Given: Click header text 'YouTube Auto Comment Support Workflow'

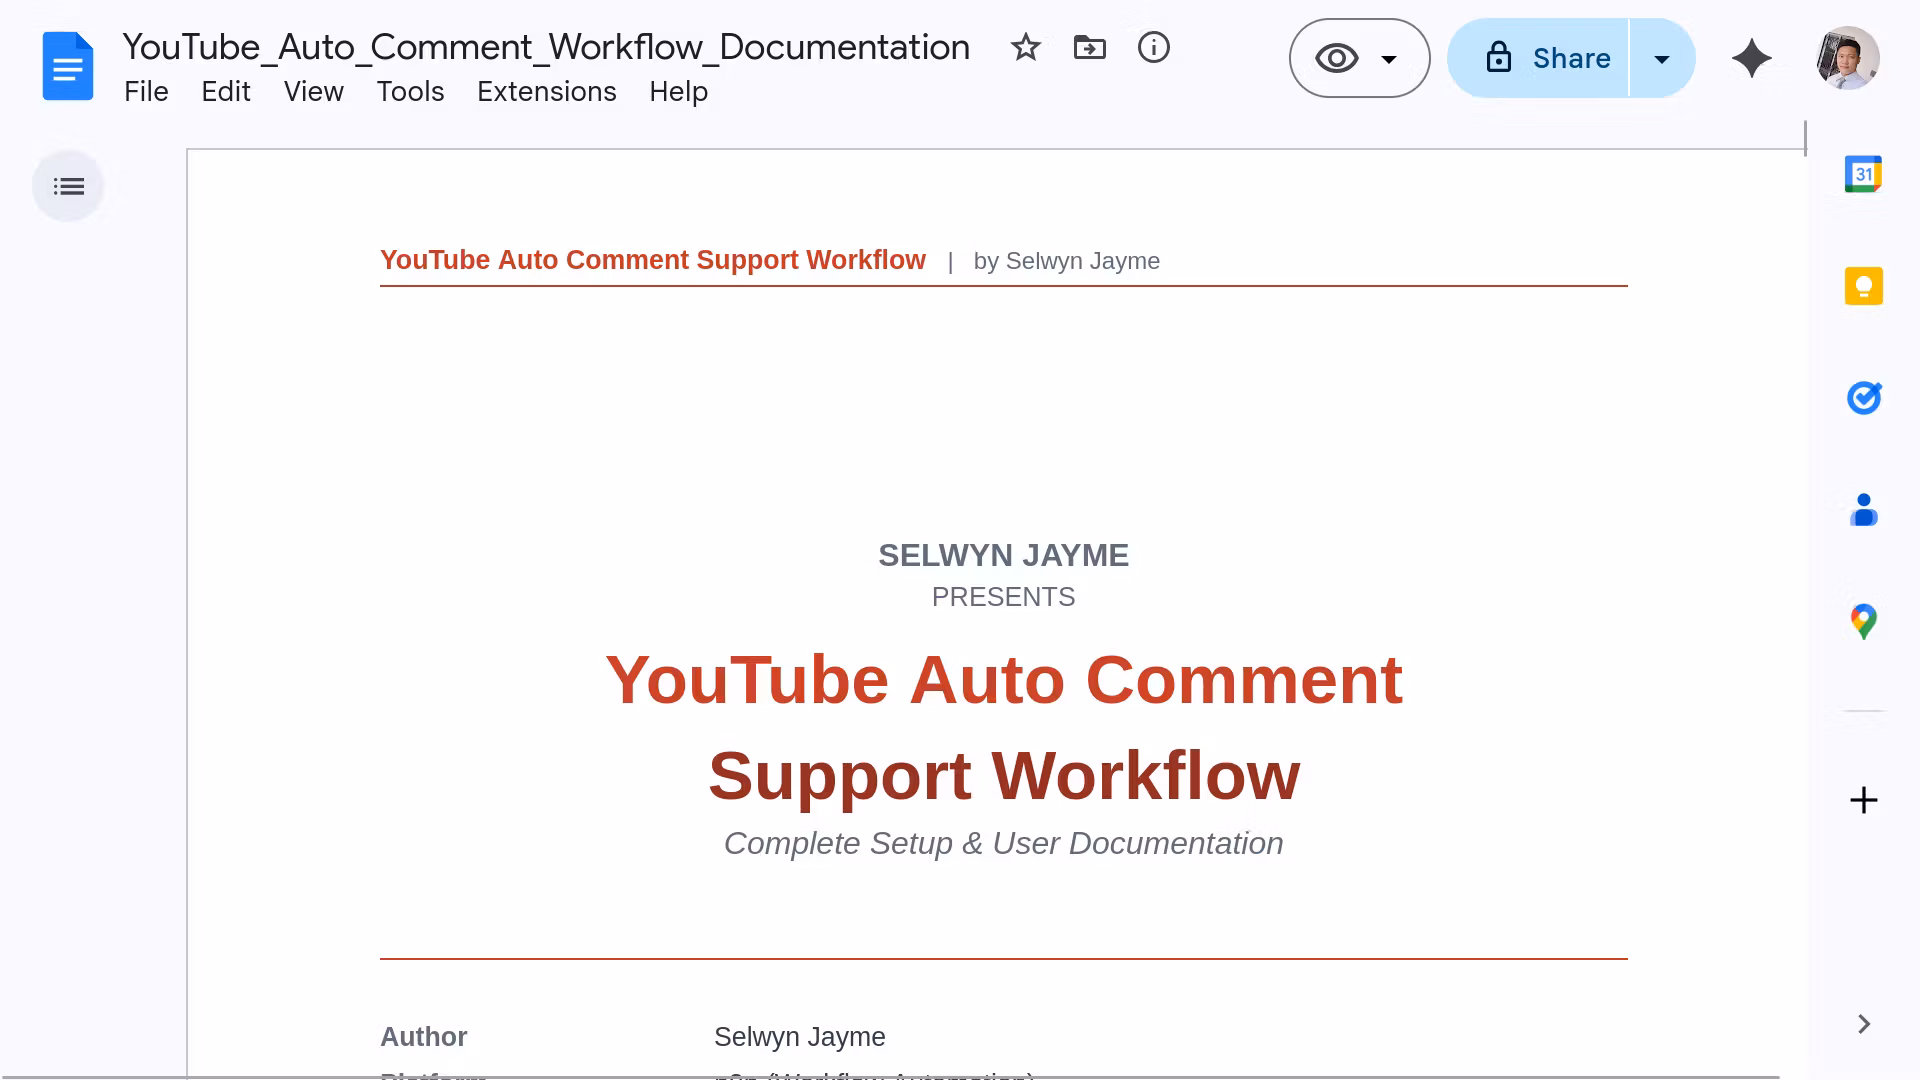Looking at the screenshot, I should pyautogui.click(x=653, y=260).
